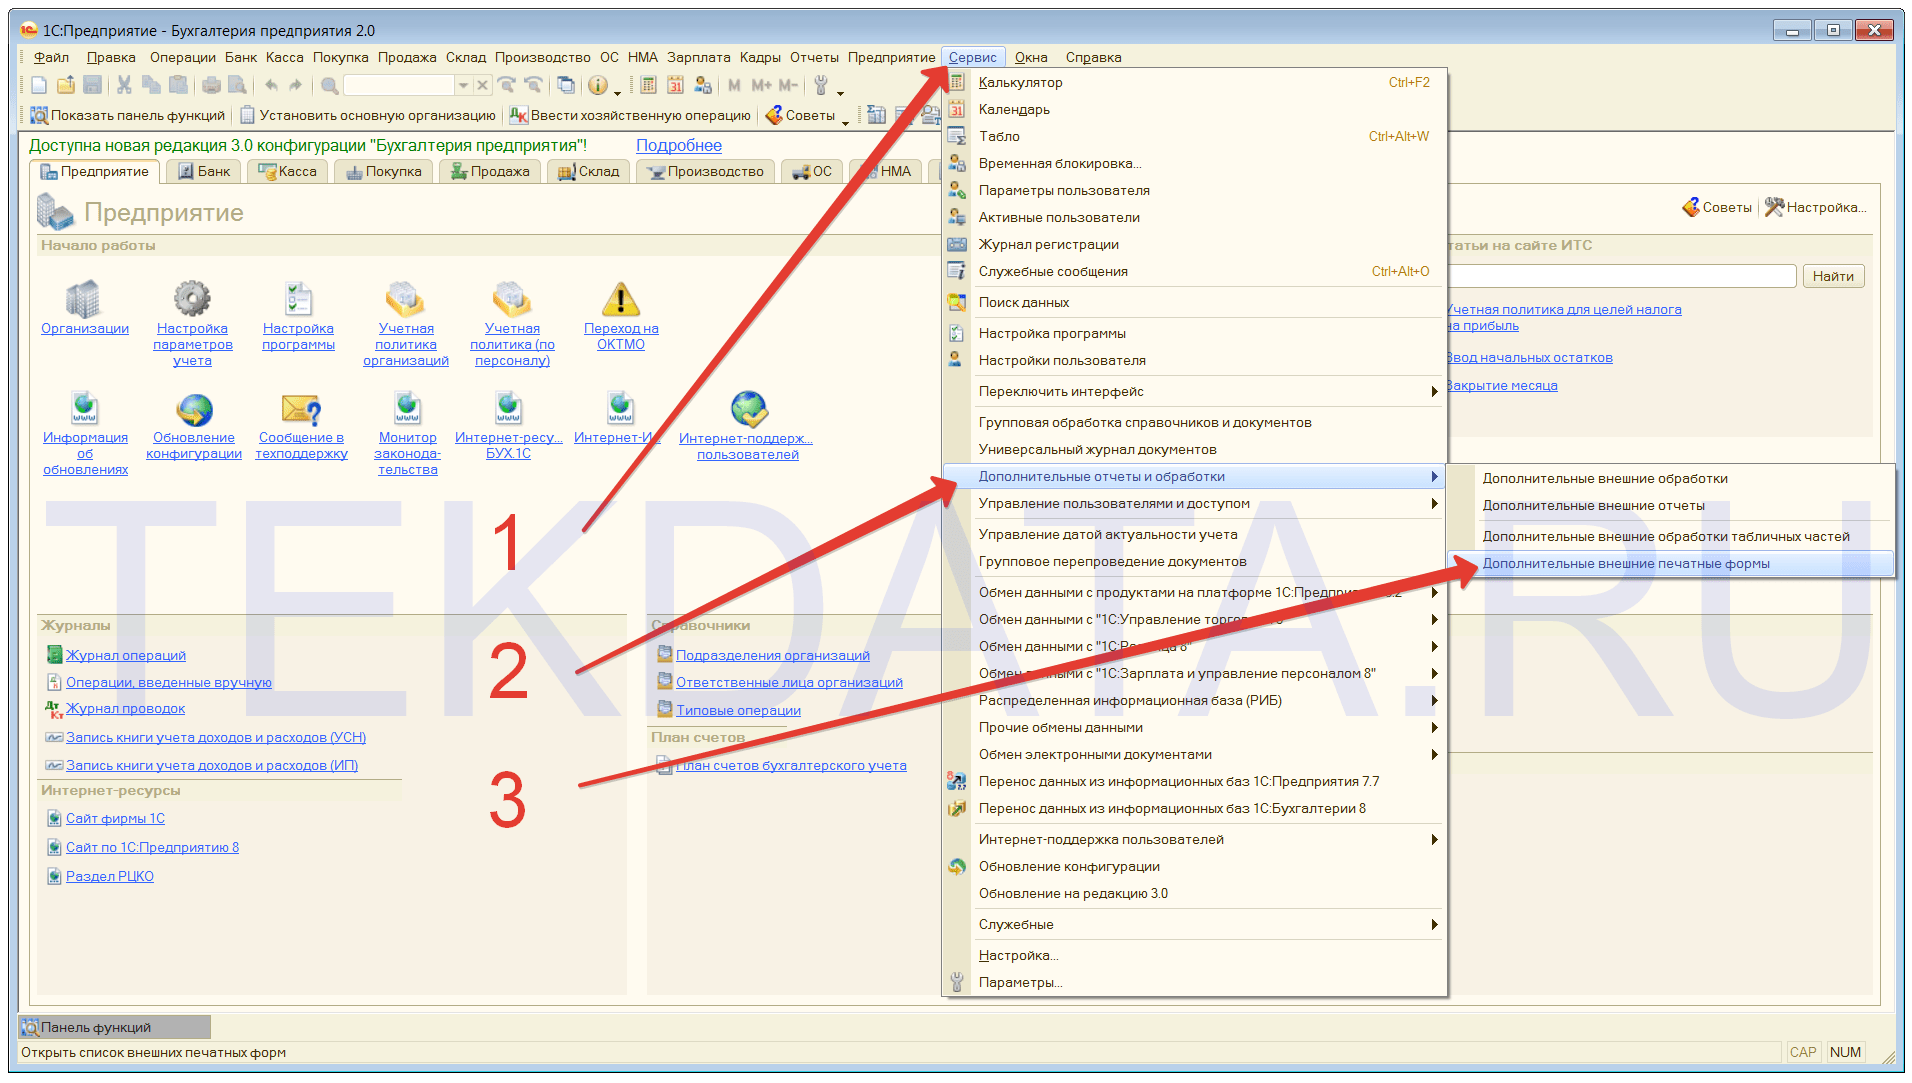Click Установить основную организацию button
Image resolution: width=1912 pixels, height=1083 pixels.
click(x=368, y=115)
